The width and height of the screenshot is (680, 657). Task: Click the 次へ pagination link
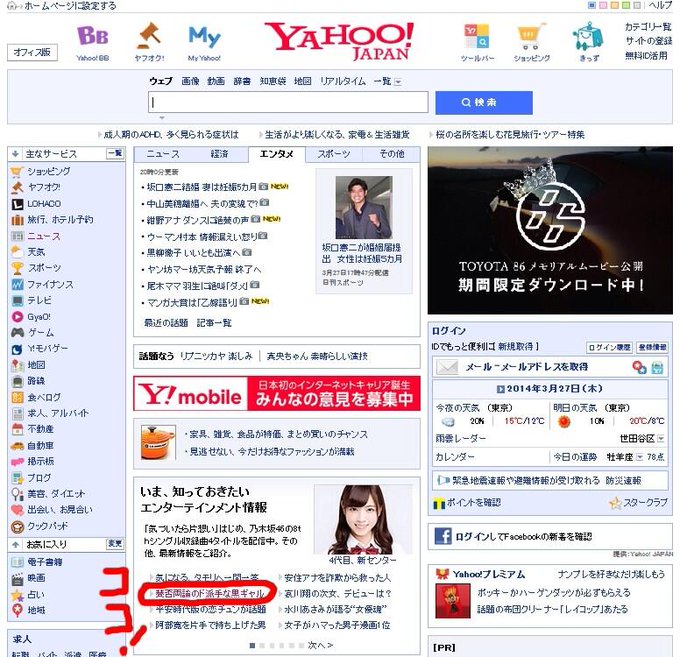(320, 645)
